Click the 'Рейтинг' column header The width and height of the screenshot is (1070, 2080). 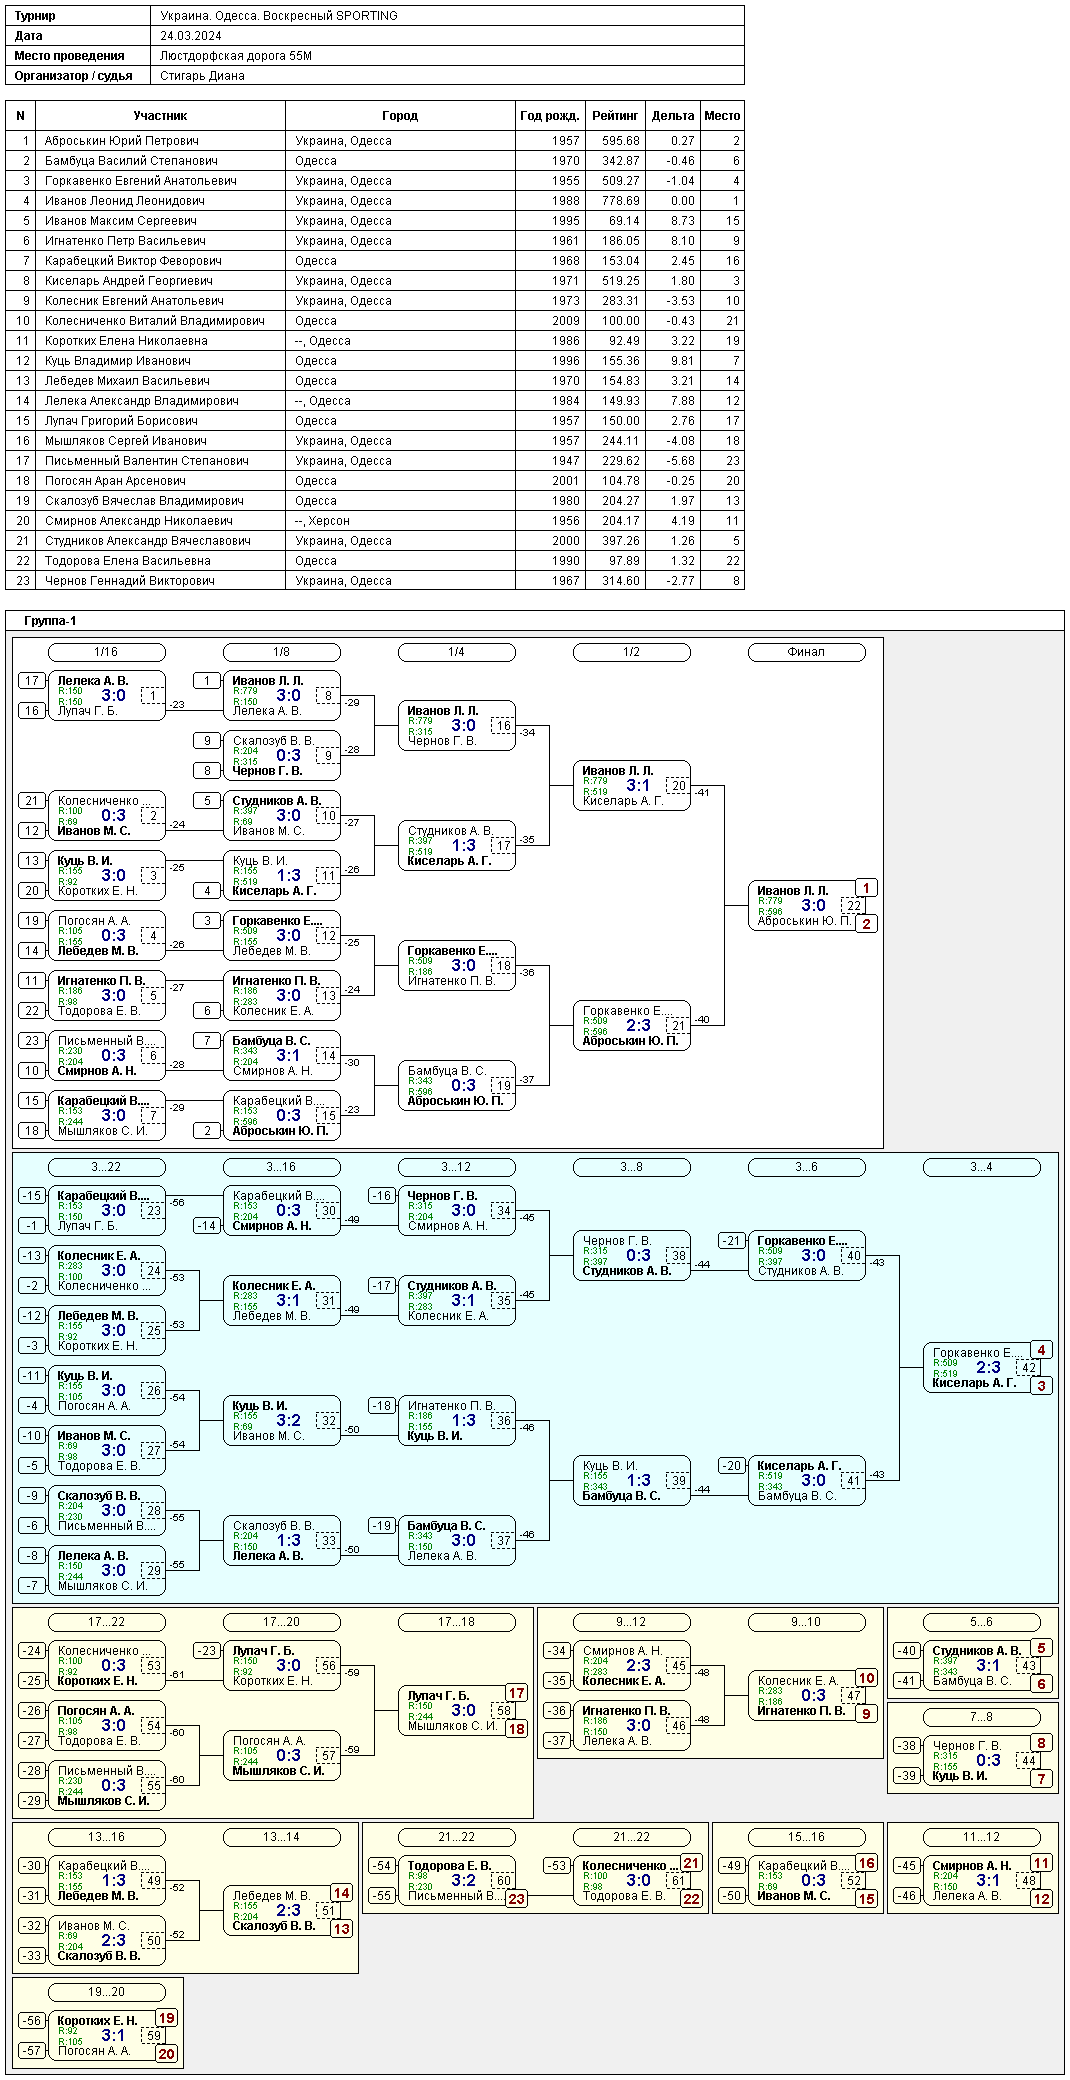615,116
